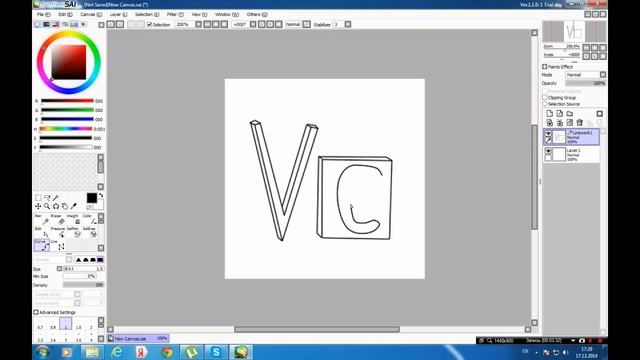Open Google Chrome from the taskbar
This screenshot has width=640, height=360.
pyautogui.click(x=167, y=352)
